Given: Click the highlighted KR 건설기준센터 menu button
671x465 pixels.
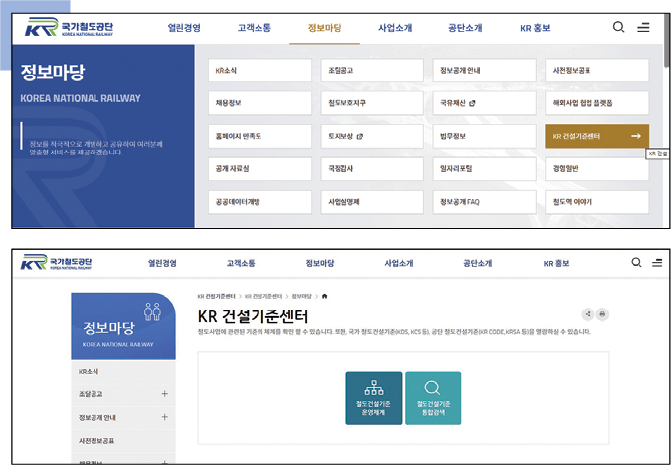Looking at the screenshot, I should click(597, 136).
